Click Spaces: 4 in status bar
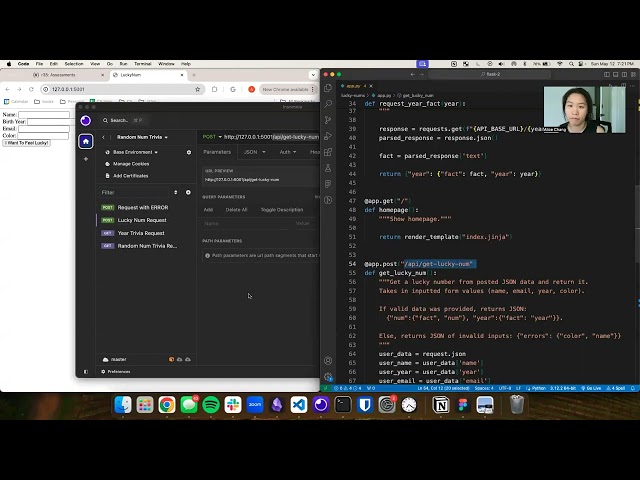This screenshot has height=480, width=640. coord(484,388)
